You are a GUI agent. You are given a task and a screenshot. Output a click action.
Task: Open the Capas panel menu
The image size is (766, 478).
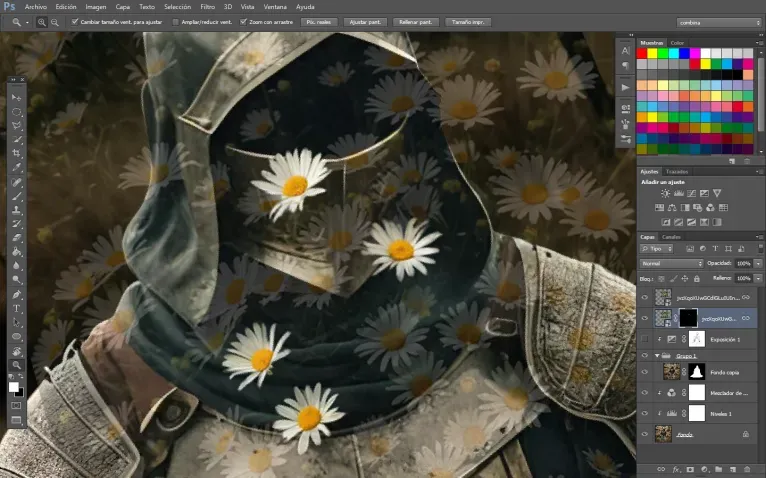click(x=759, y=237)
